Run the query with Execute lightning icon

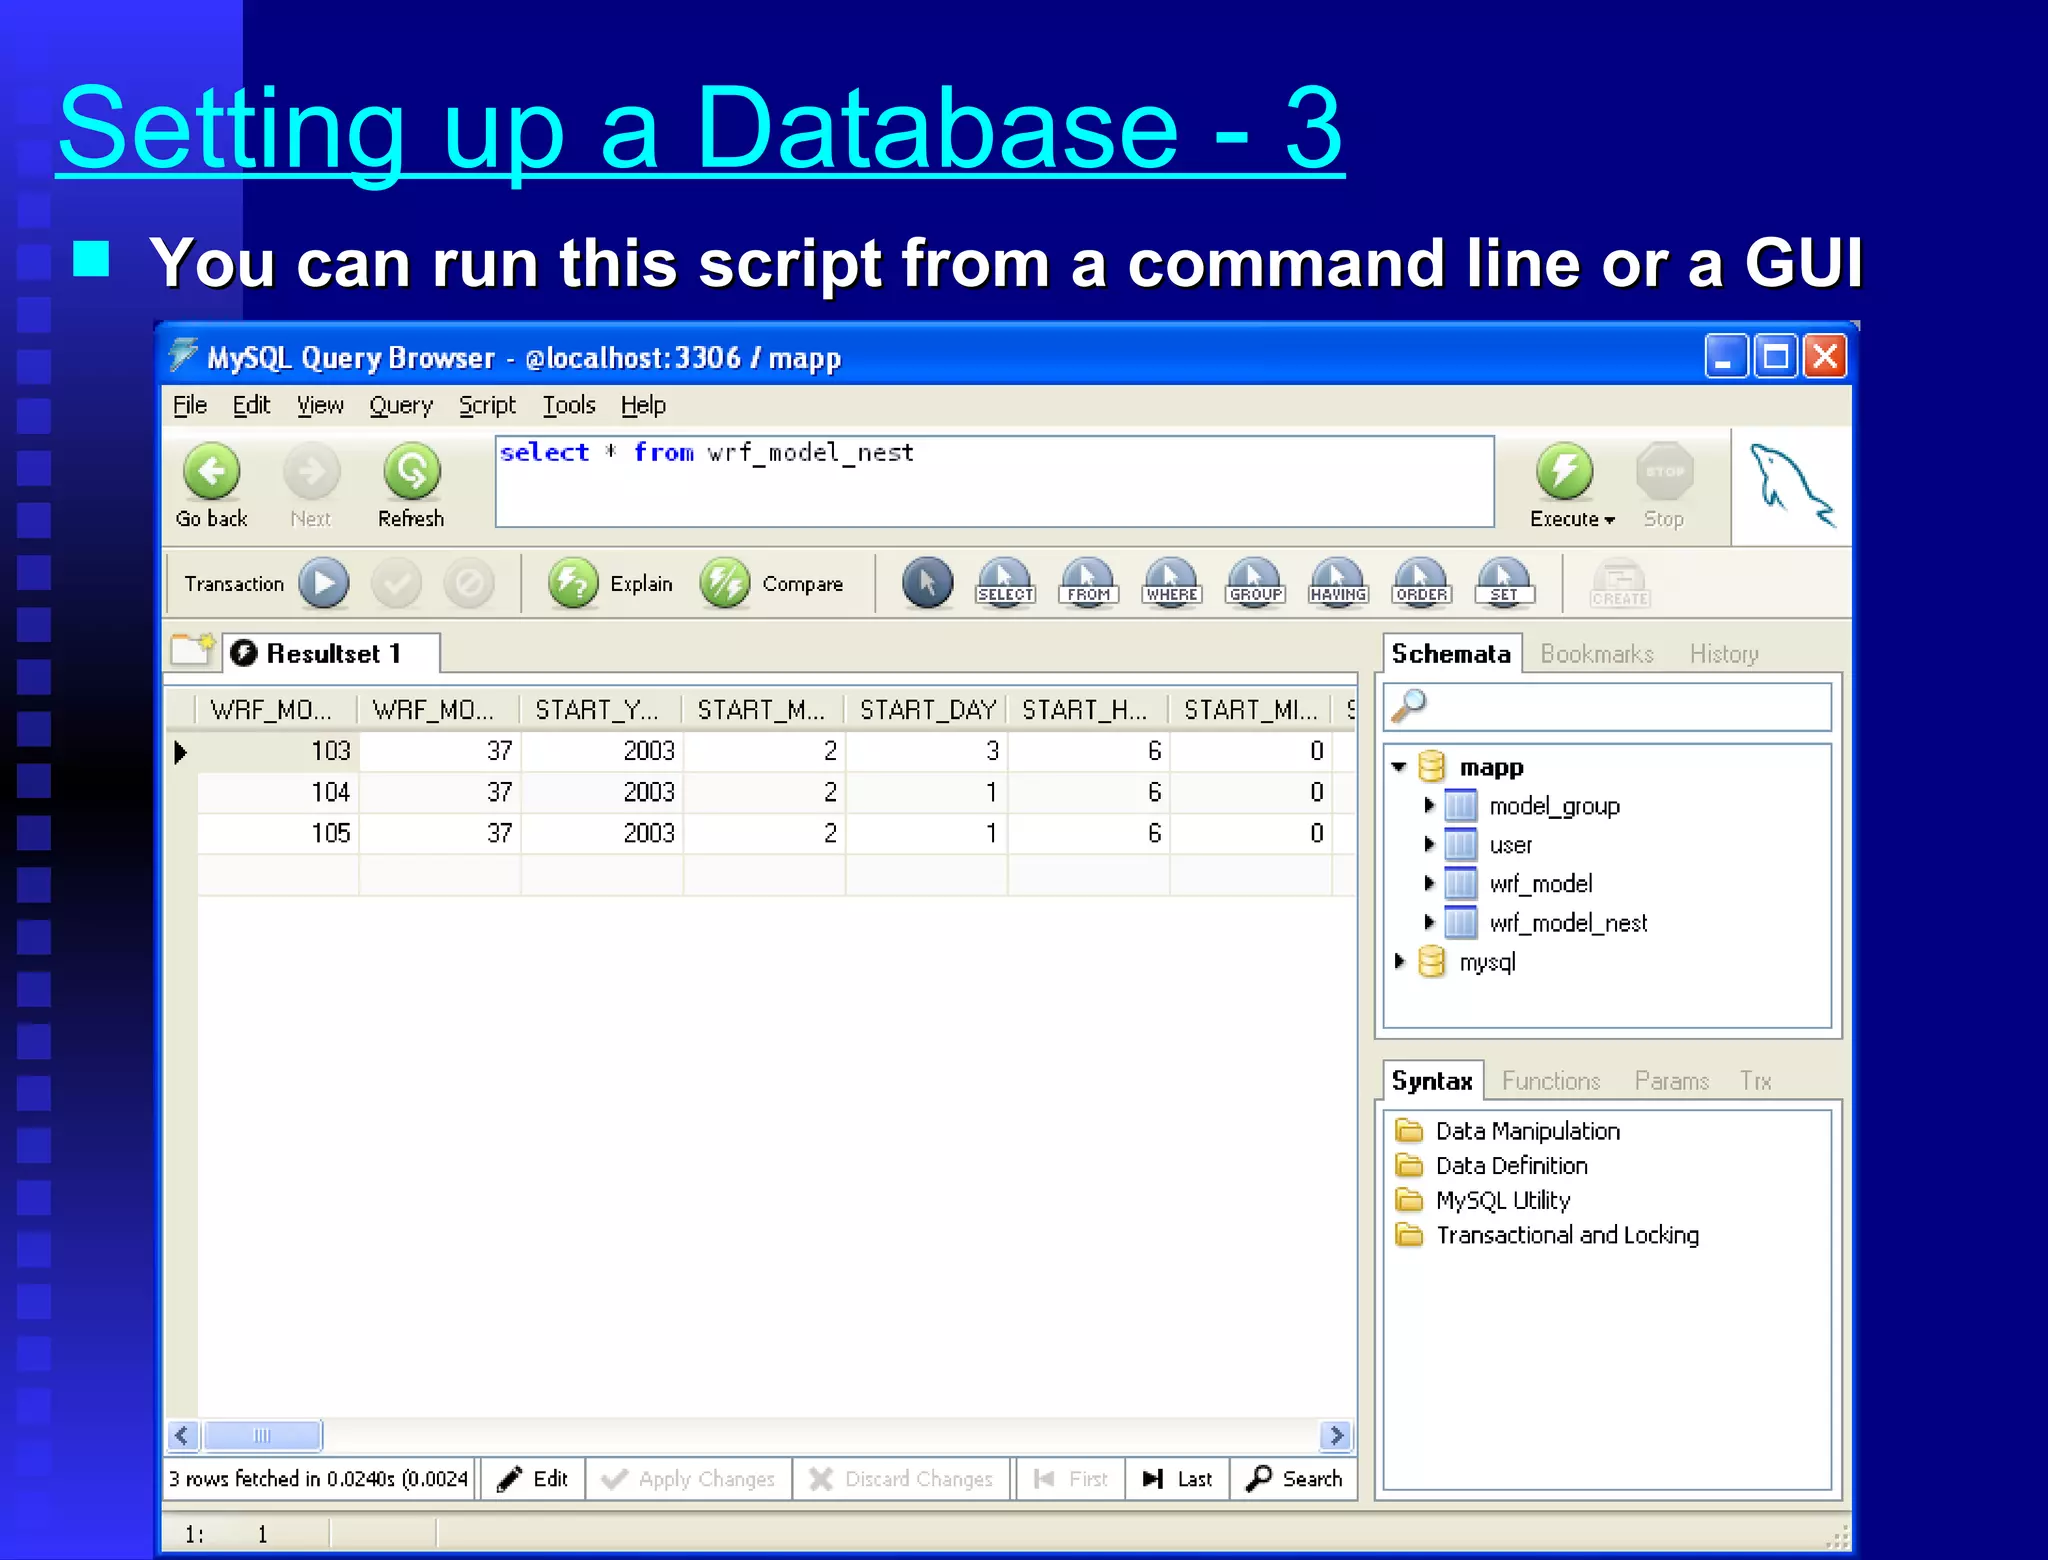tap(1564, 472)
